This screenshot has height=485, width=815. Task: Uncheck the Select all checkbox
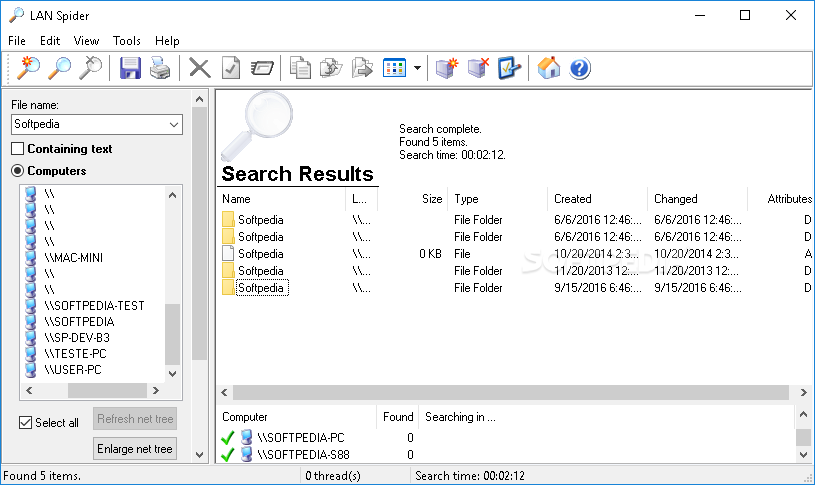point(25,423)
